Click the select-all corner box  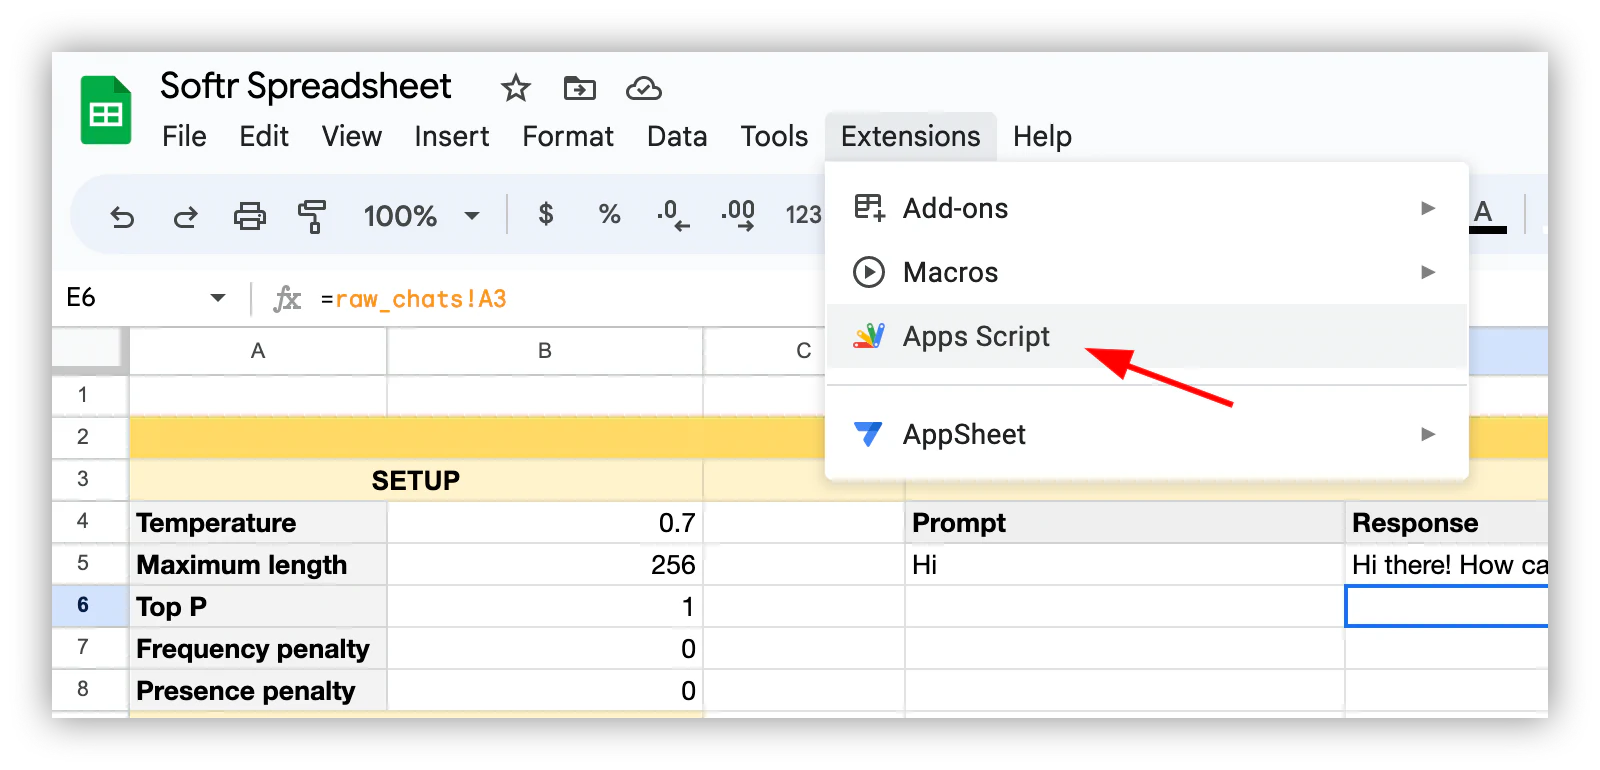click(90, 351)
